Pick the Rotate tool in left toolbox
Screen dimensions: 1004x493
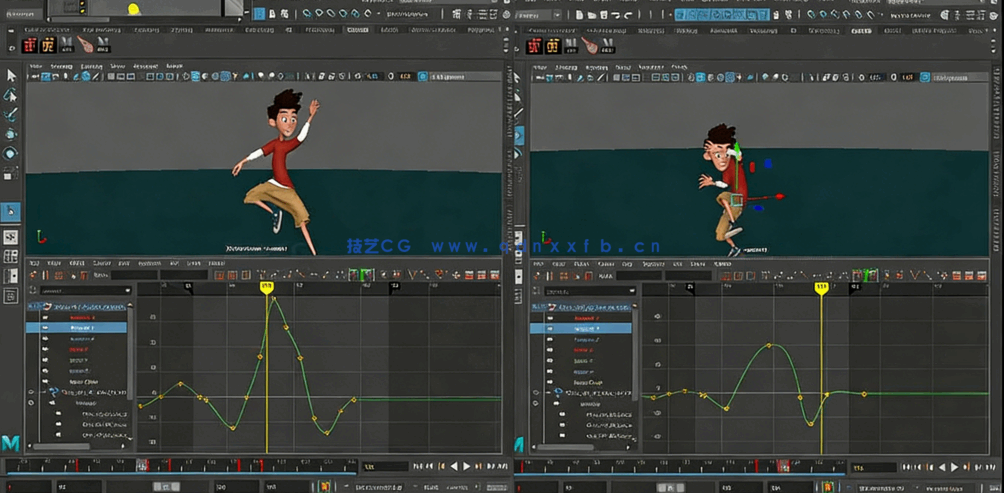[11, 153]
